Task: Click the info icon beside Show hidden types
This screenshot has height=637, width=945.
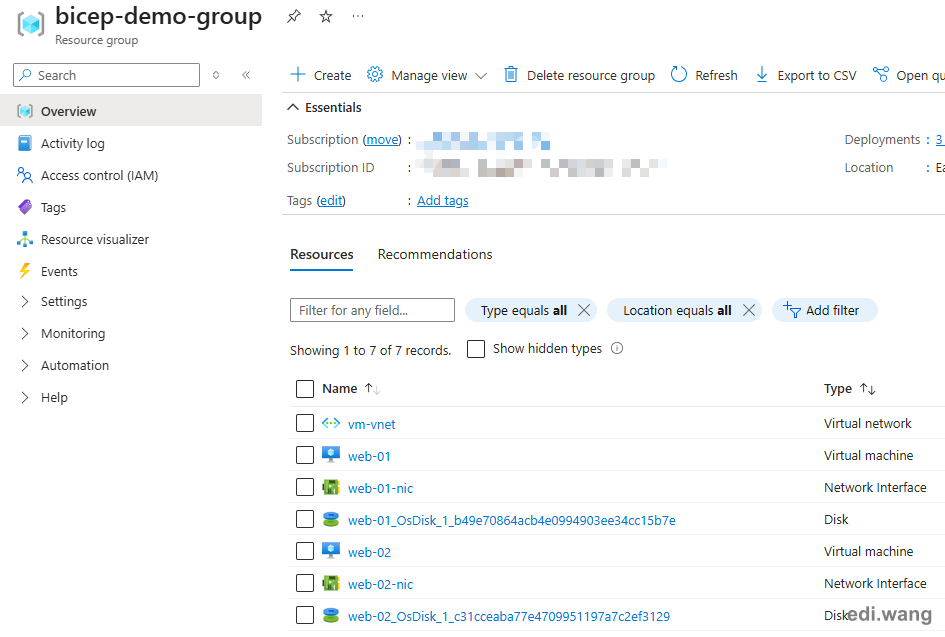Action: coord(617,348)
